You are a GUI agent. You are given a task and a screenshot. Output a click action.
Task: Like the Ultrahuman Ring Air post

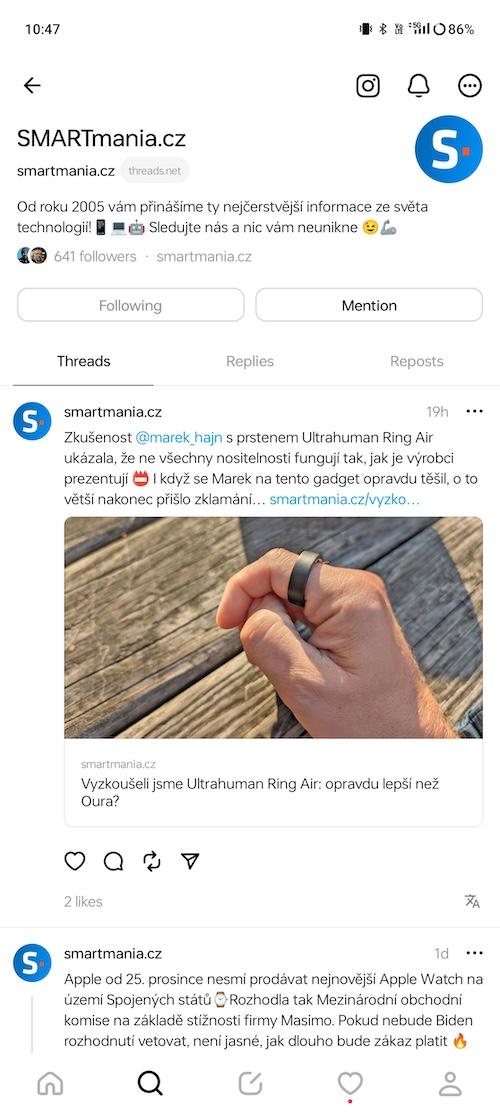(75, 861)
